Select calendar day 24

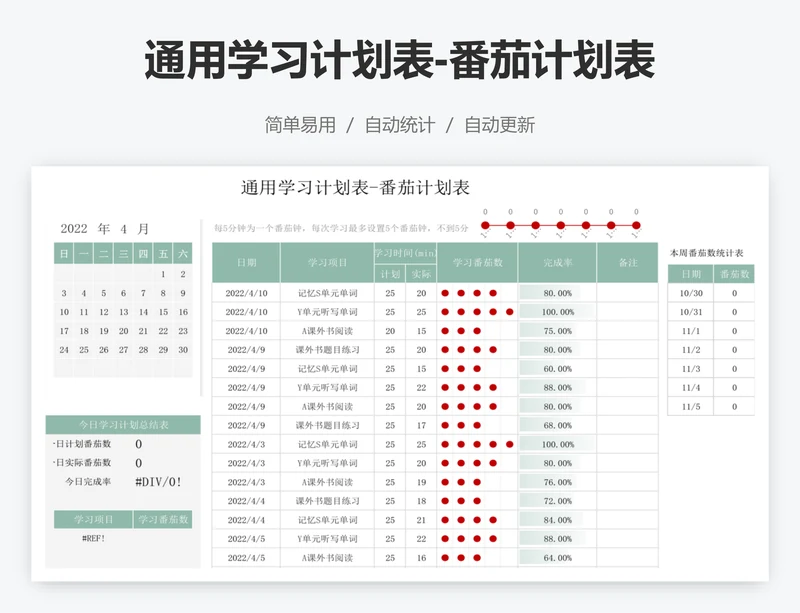64,350
